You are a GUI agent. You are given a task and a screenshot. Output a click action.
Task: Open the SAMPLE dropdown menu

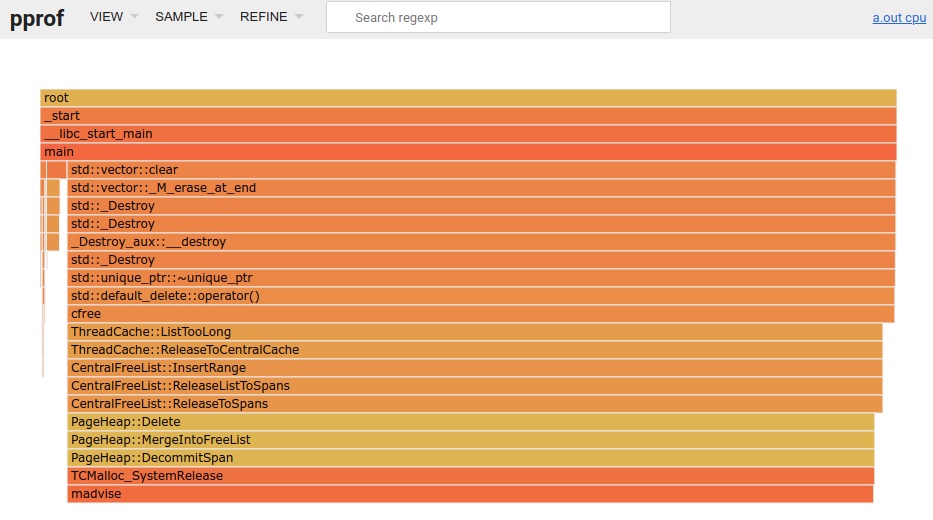(189, 17)
